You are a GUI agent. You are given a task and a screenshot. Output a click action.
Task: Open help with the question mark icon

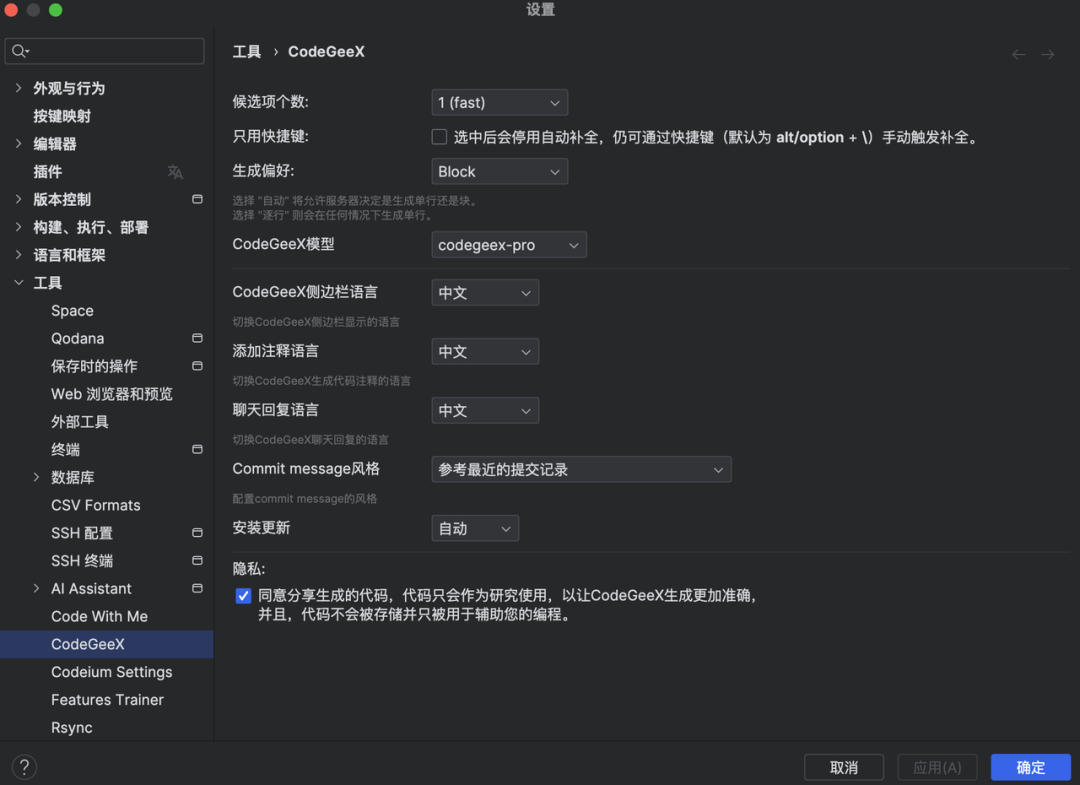click(24, 767)
